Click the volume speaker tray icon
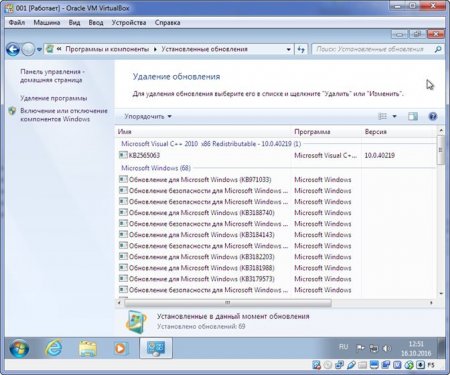The image size is (450, 375). click(386, 348)
